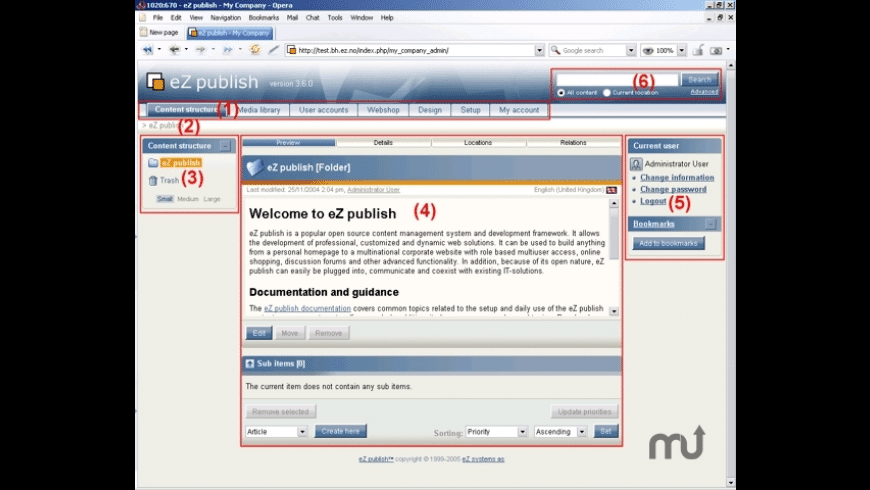
Task: Click the Add to bookmarks button
Action: tap(668, 243)
